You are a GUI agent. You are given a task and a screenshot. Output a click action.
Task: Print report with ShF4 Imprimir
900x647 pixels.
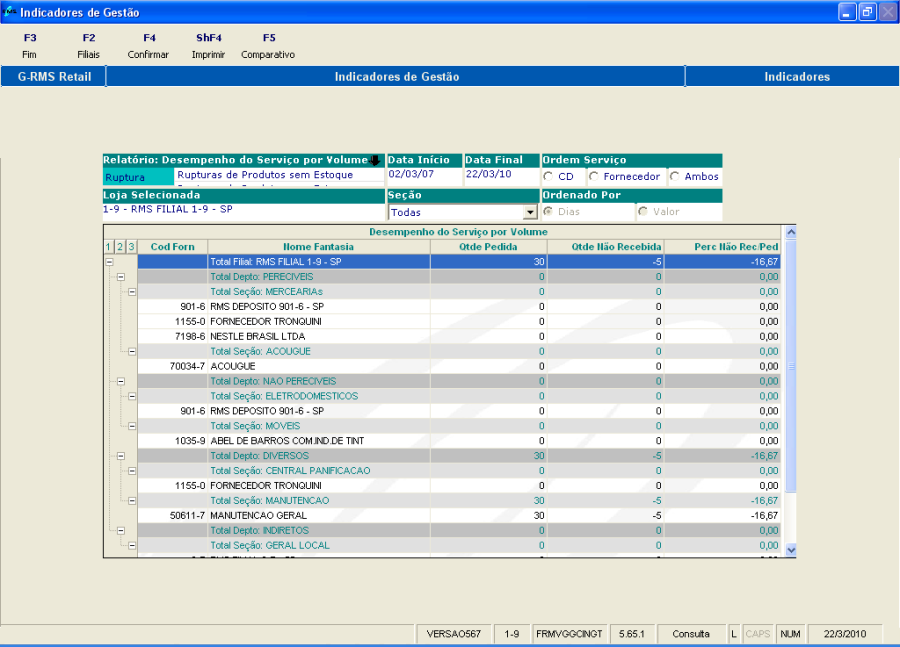click(x=208, y=46)
